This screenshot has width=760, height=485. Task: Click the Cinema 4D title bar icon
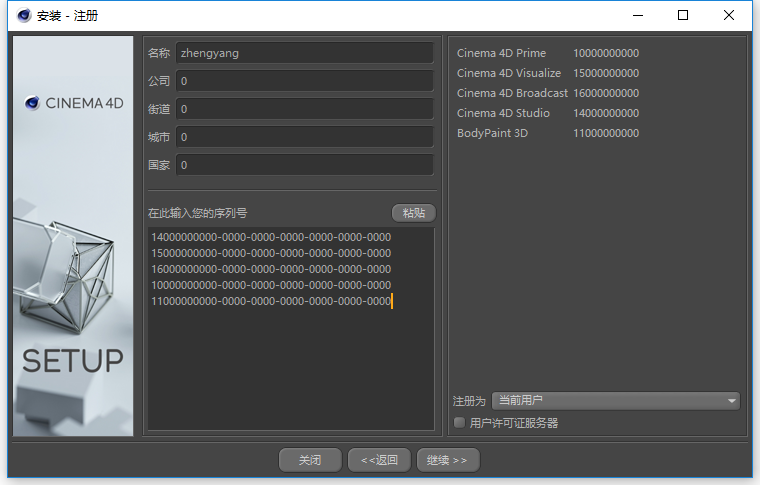[x=24, y=16]
